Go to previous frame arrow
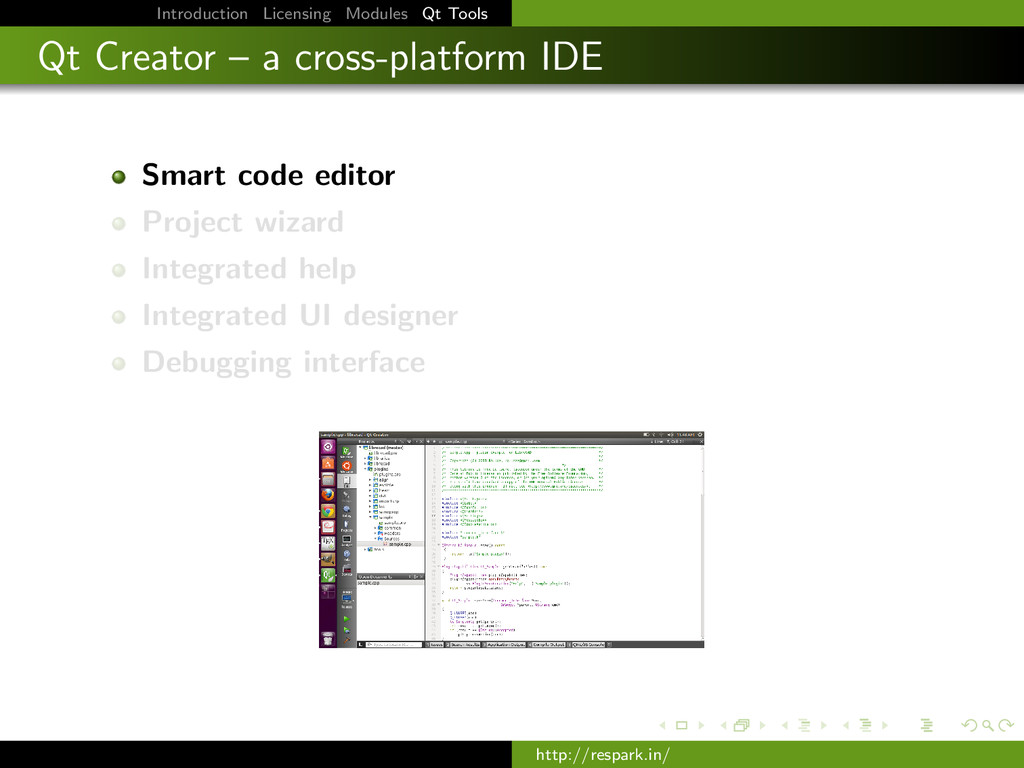Image resolution: width=1024 pixels, height=768 pixels. pyautogui.click(x=724, y=725)
